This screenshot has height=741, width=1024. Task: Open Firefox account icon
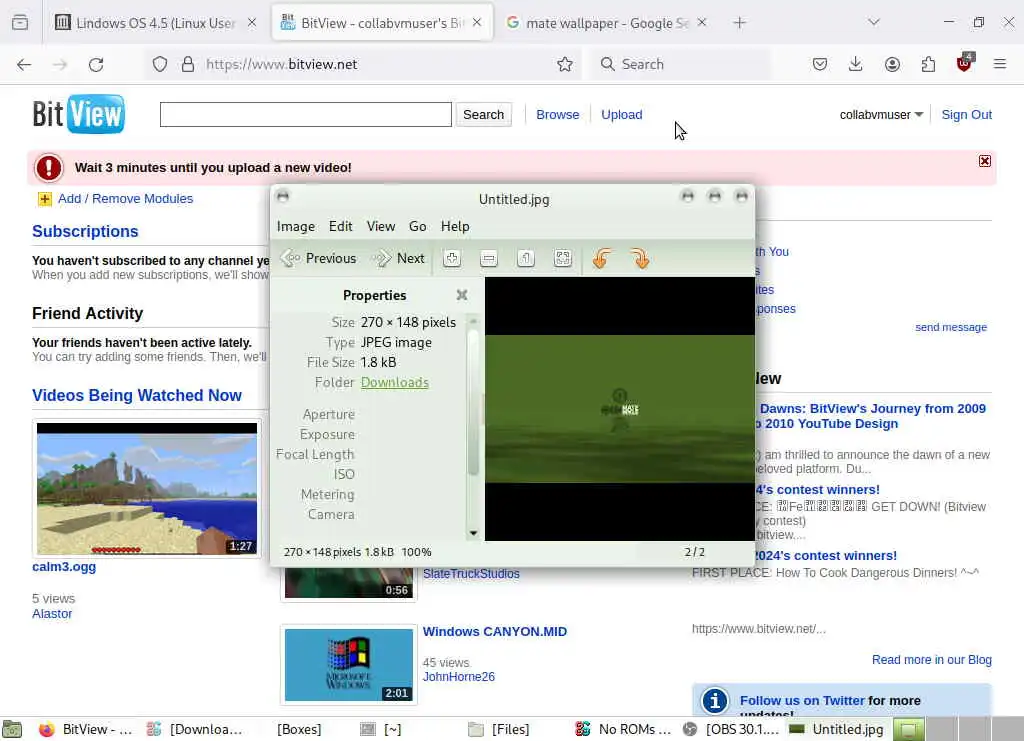(x=892, y=64)
